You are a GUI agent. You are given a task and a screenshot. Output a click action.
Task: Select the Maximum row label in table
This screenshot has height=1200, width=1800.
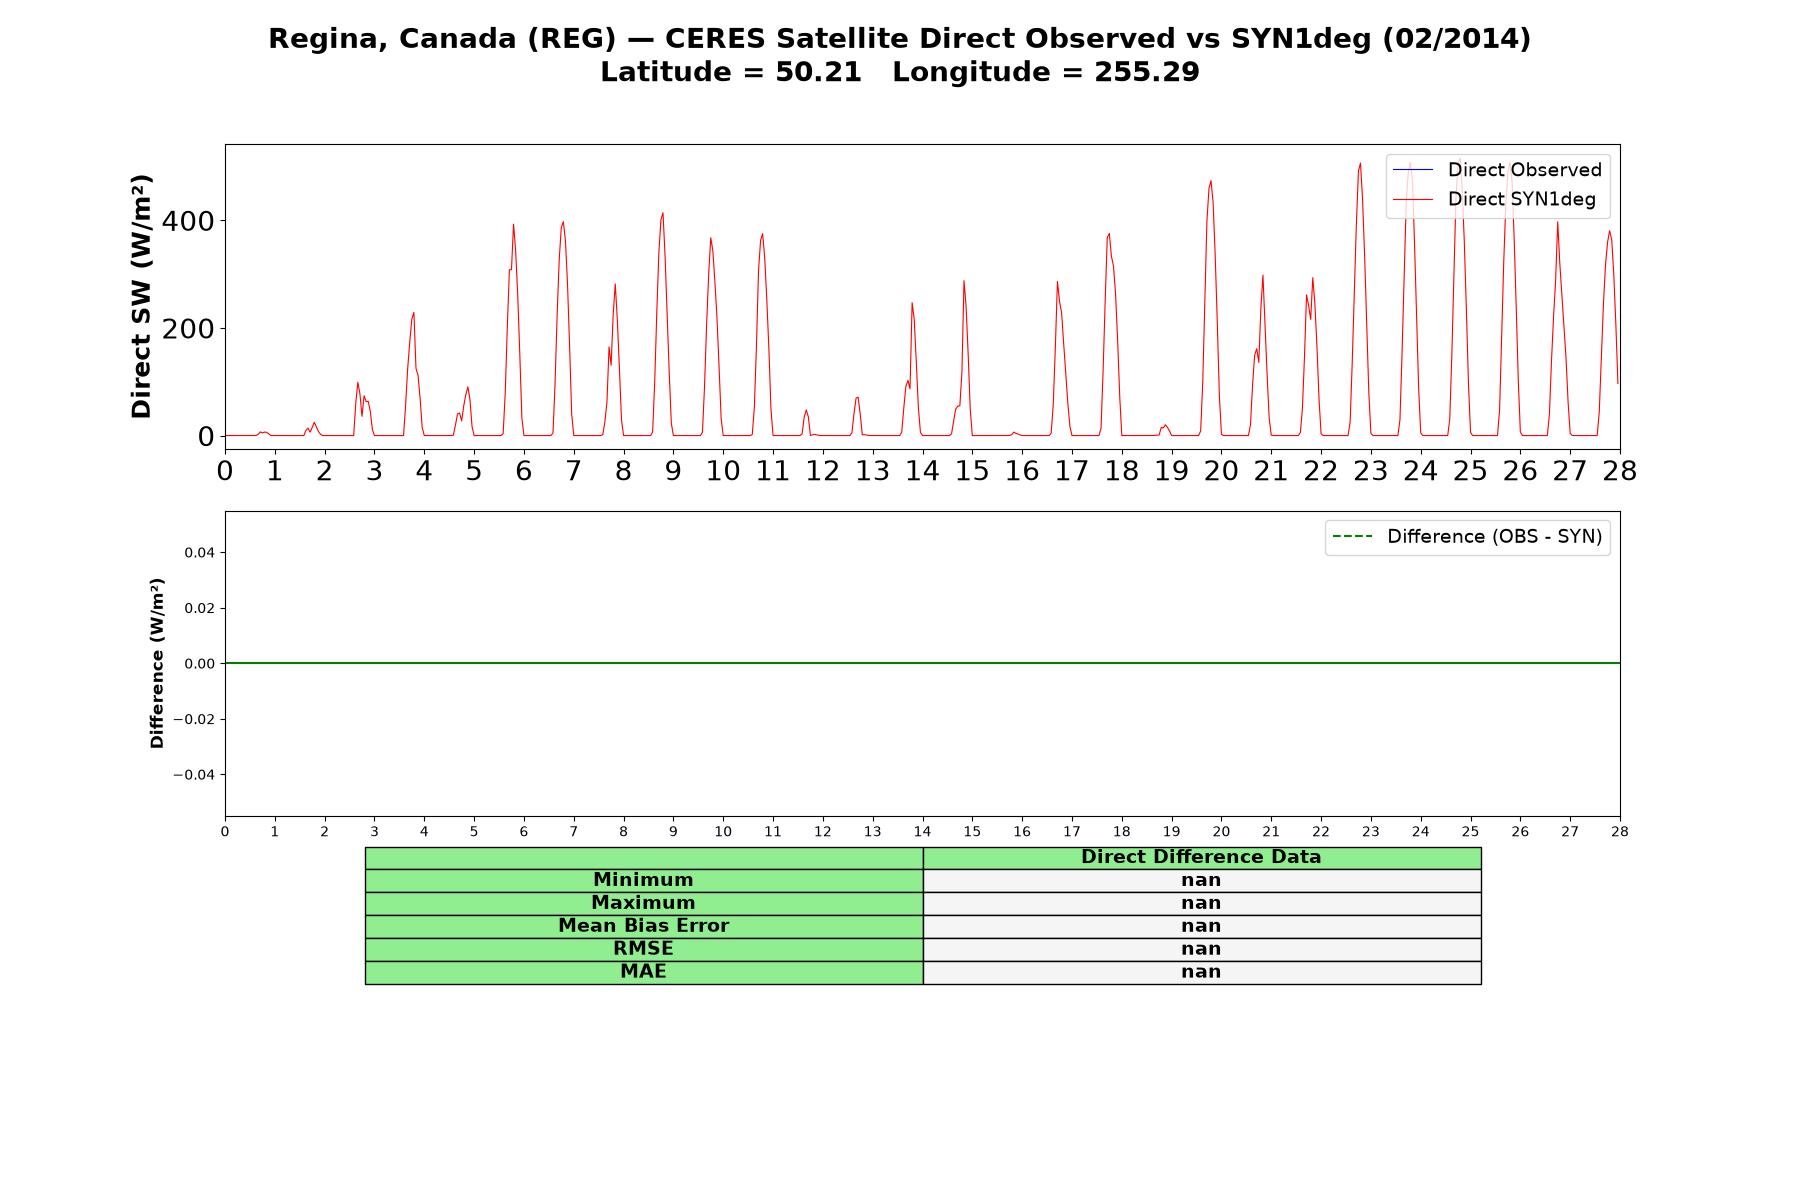643,903
